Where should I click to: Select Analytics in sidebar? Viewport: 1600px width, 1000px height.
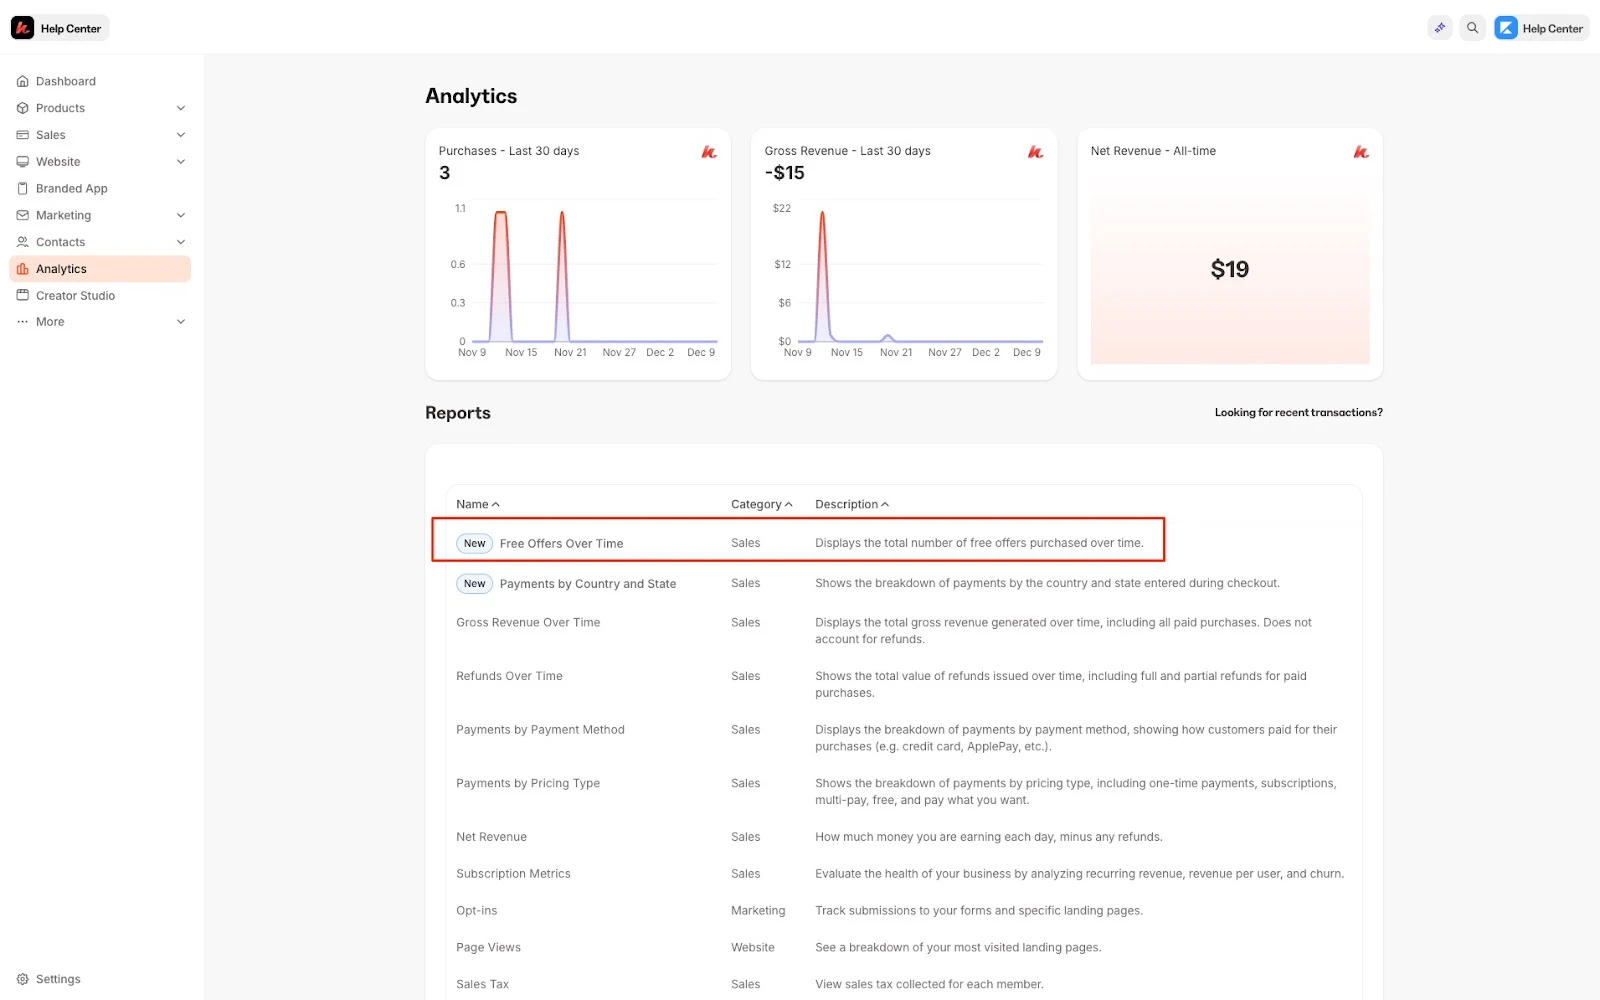[100, 269]
